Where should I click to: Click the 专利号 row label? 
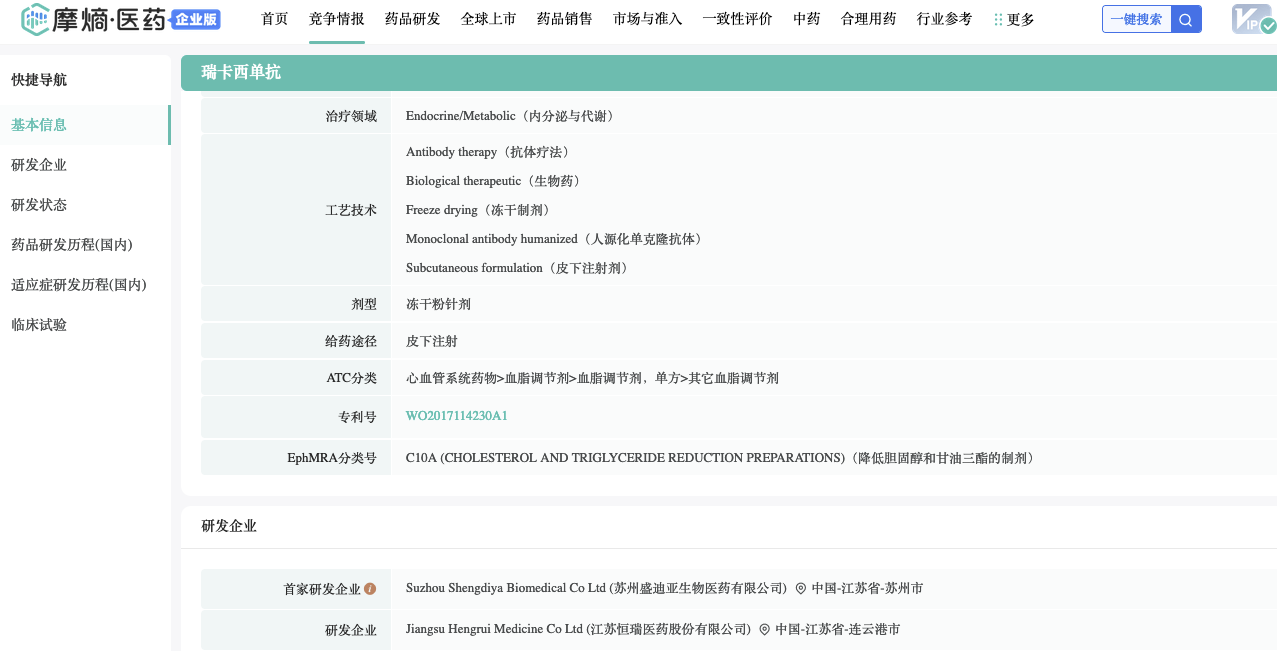(357, 416)
